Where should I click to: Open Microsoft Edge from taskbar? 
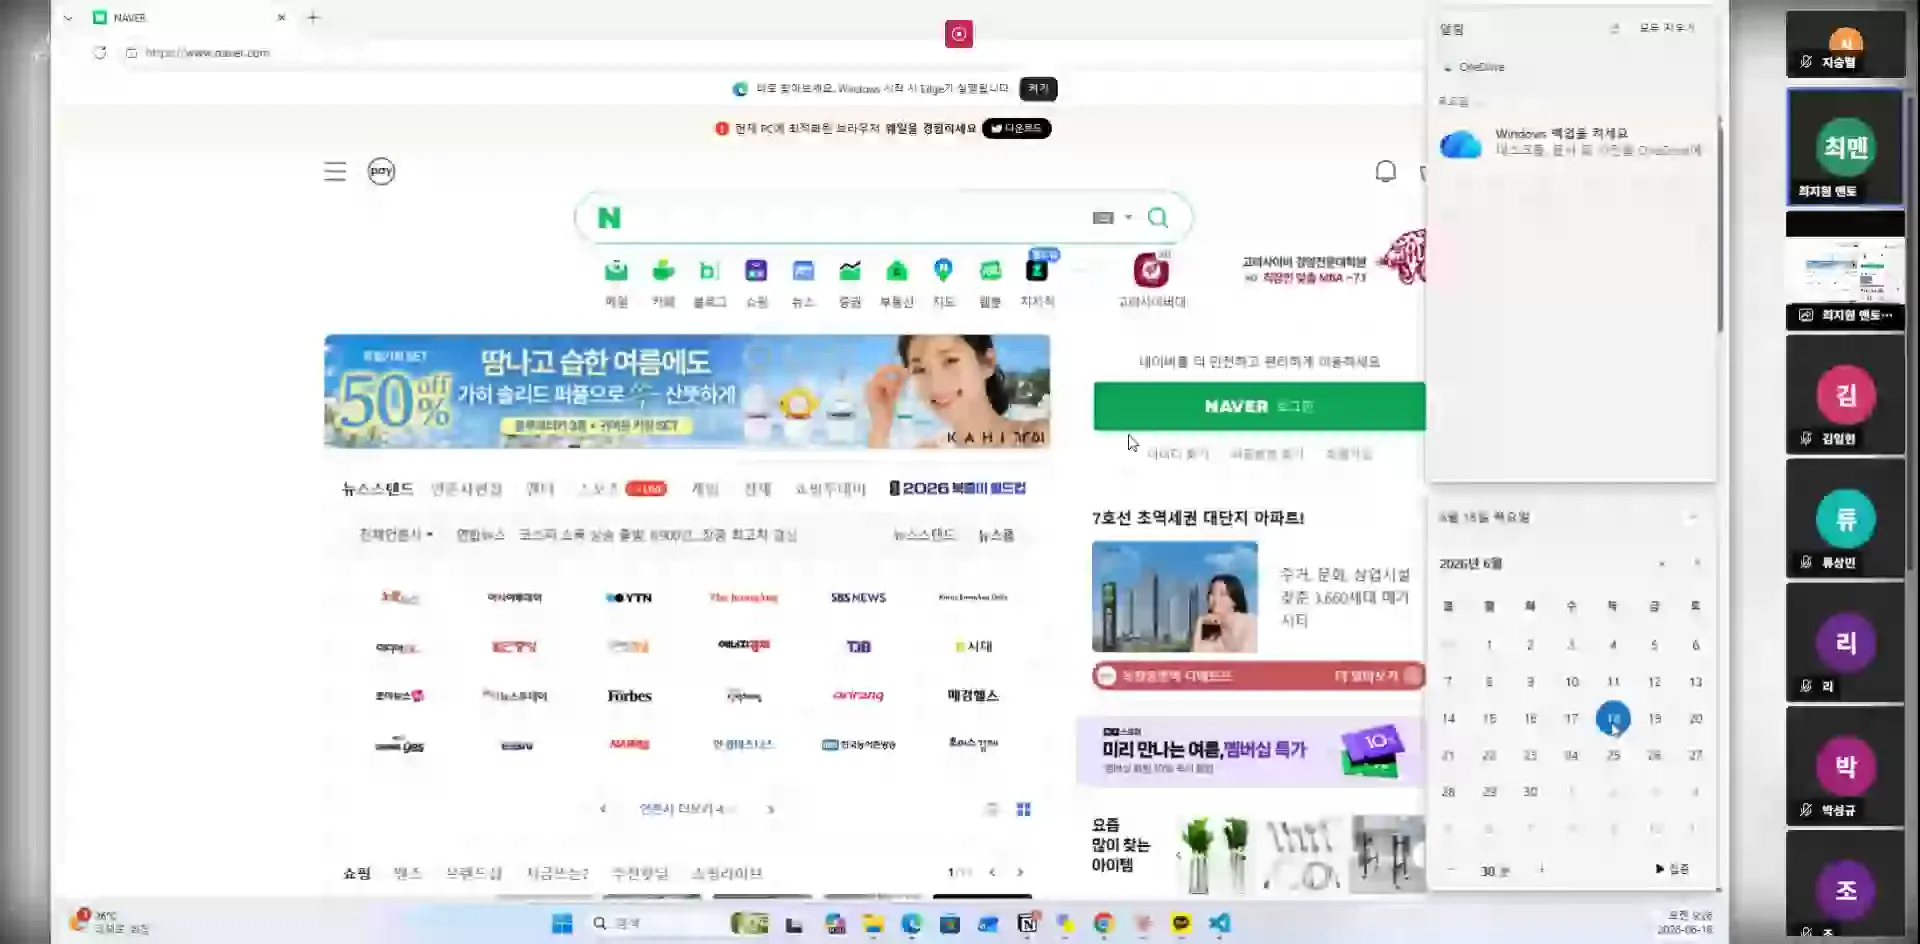[x=911, y=923]
